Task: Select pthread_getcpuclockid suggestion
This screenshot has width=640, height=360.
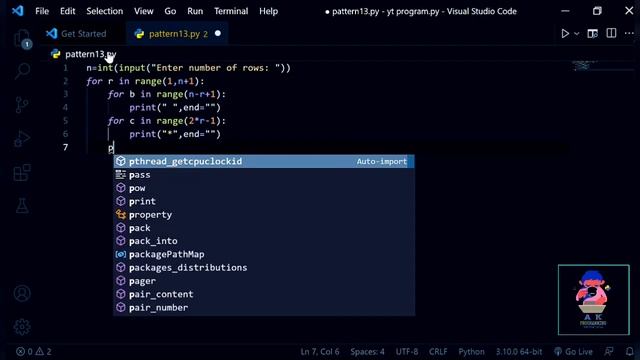Action: 264,161
